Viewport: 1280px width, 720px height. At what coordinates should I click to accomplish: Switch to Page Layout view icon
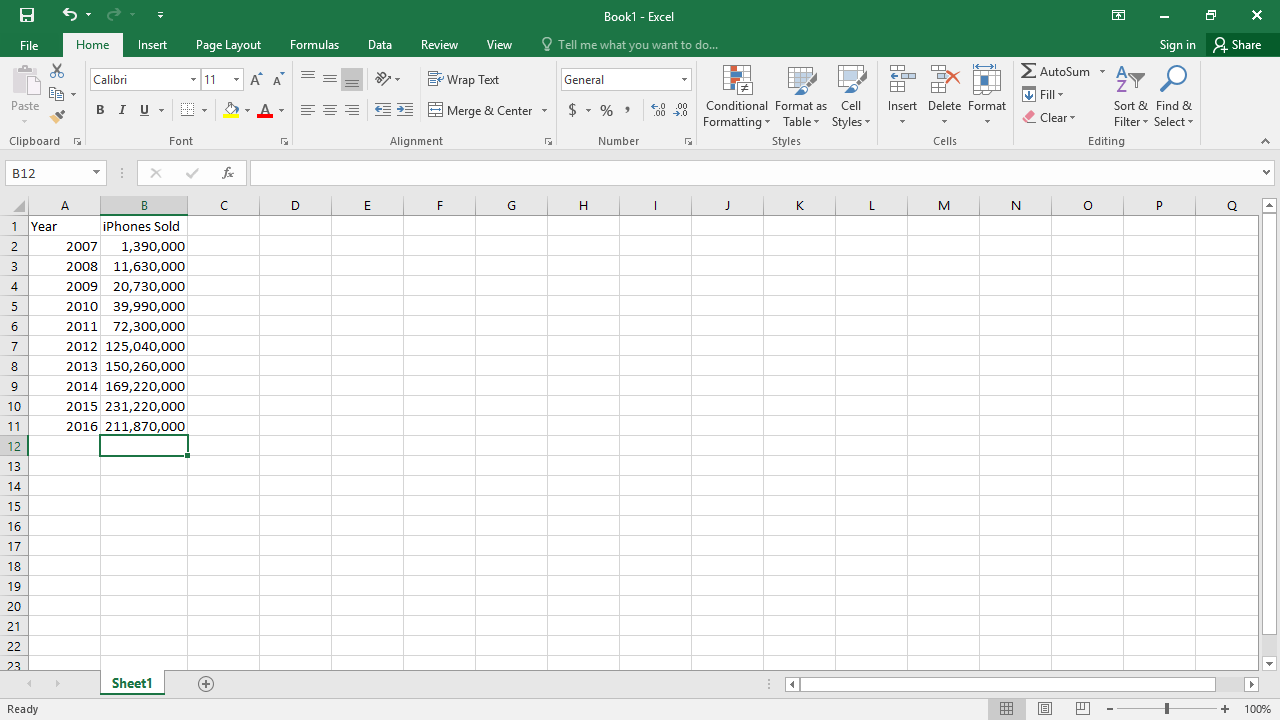coord(1045,709)
